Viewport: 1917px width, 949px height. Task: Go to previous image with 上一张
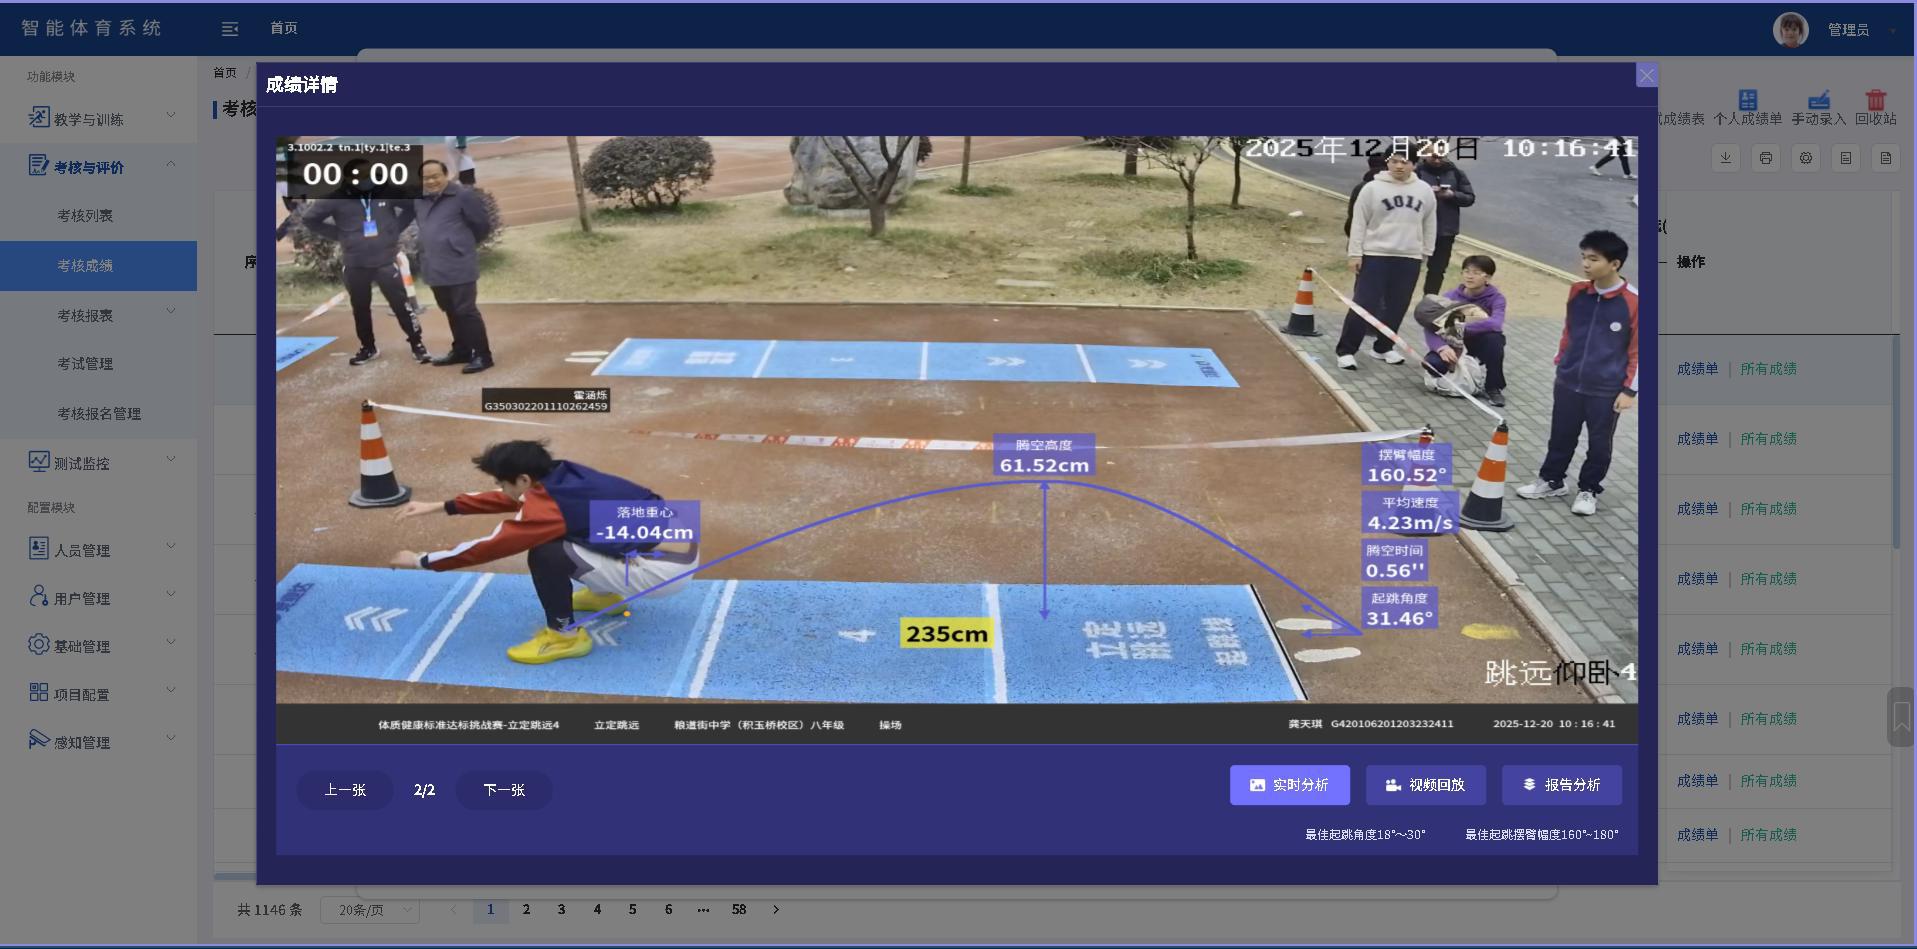345,790
